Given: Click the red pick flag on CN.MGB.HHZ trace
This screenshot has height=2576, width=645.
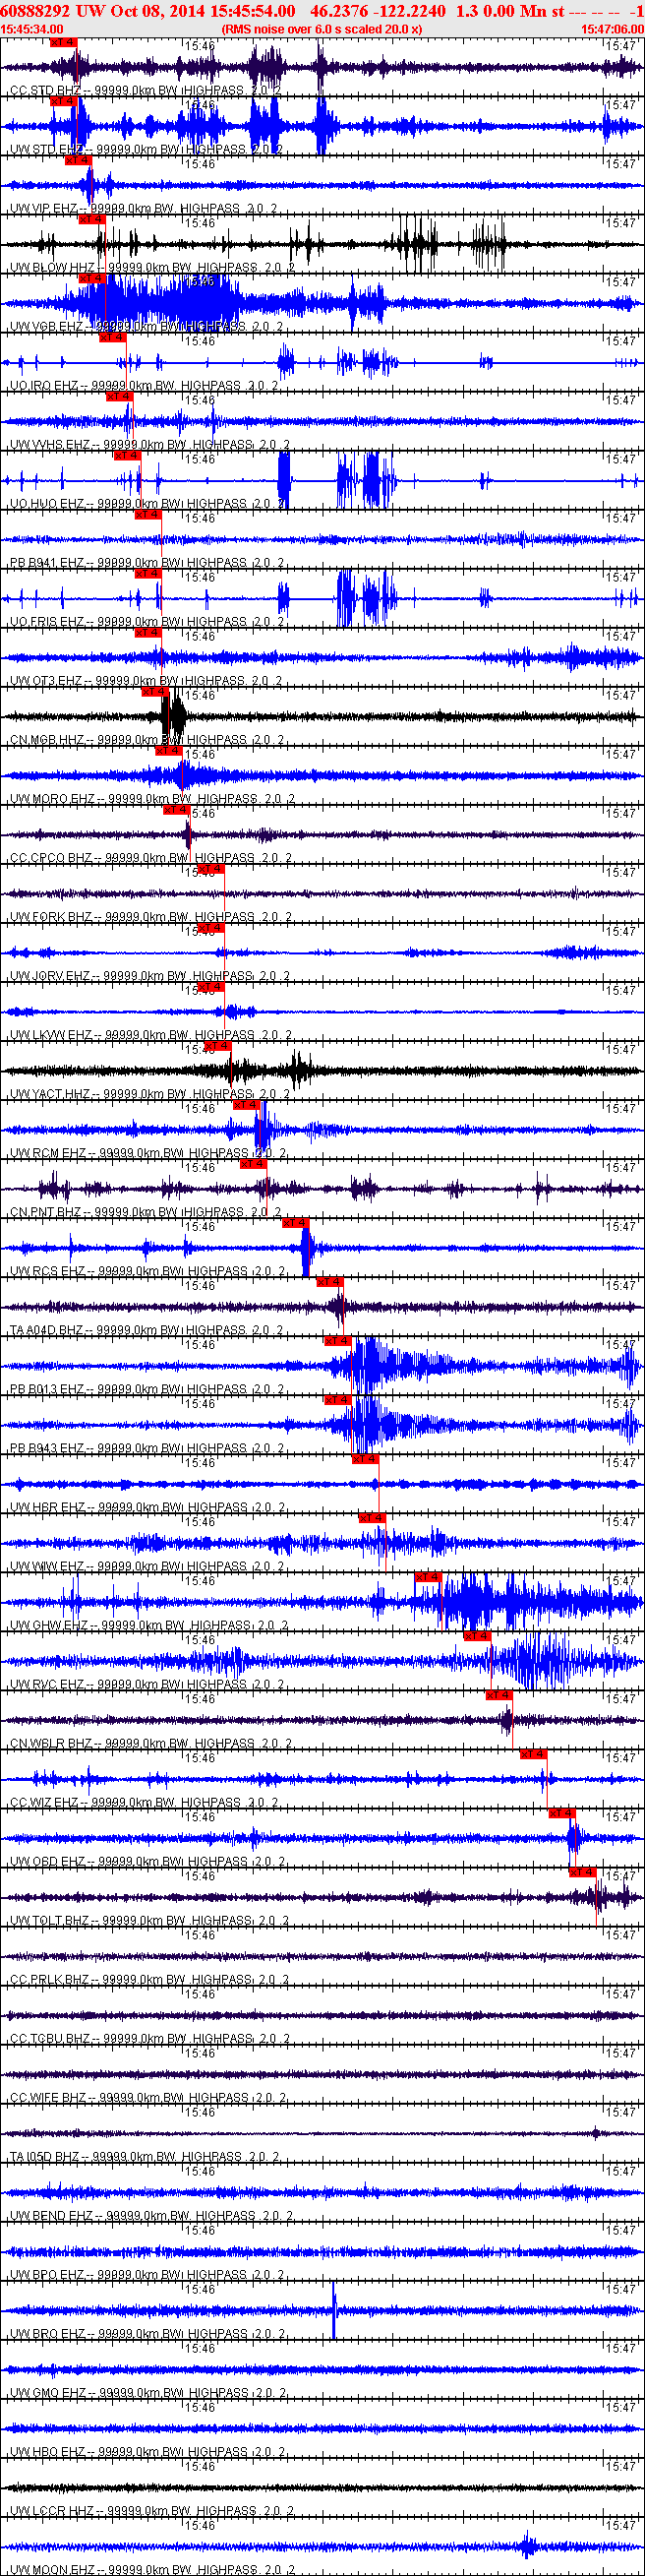Looking at the screenshot, I should tap(153, 691).
